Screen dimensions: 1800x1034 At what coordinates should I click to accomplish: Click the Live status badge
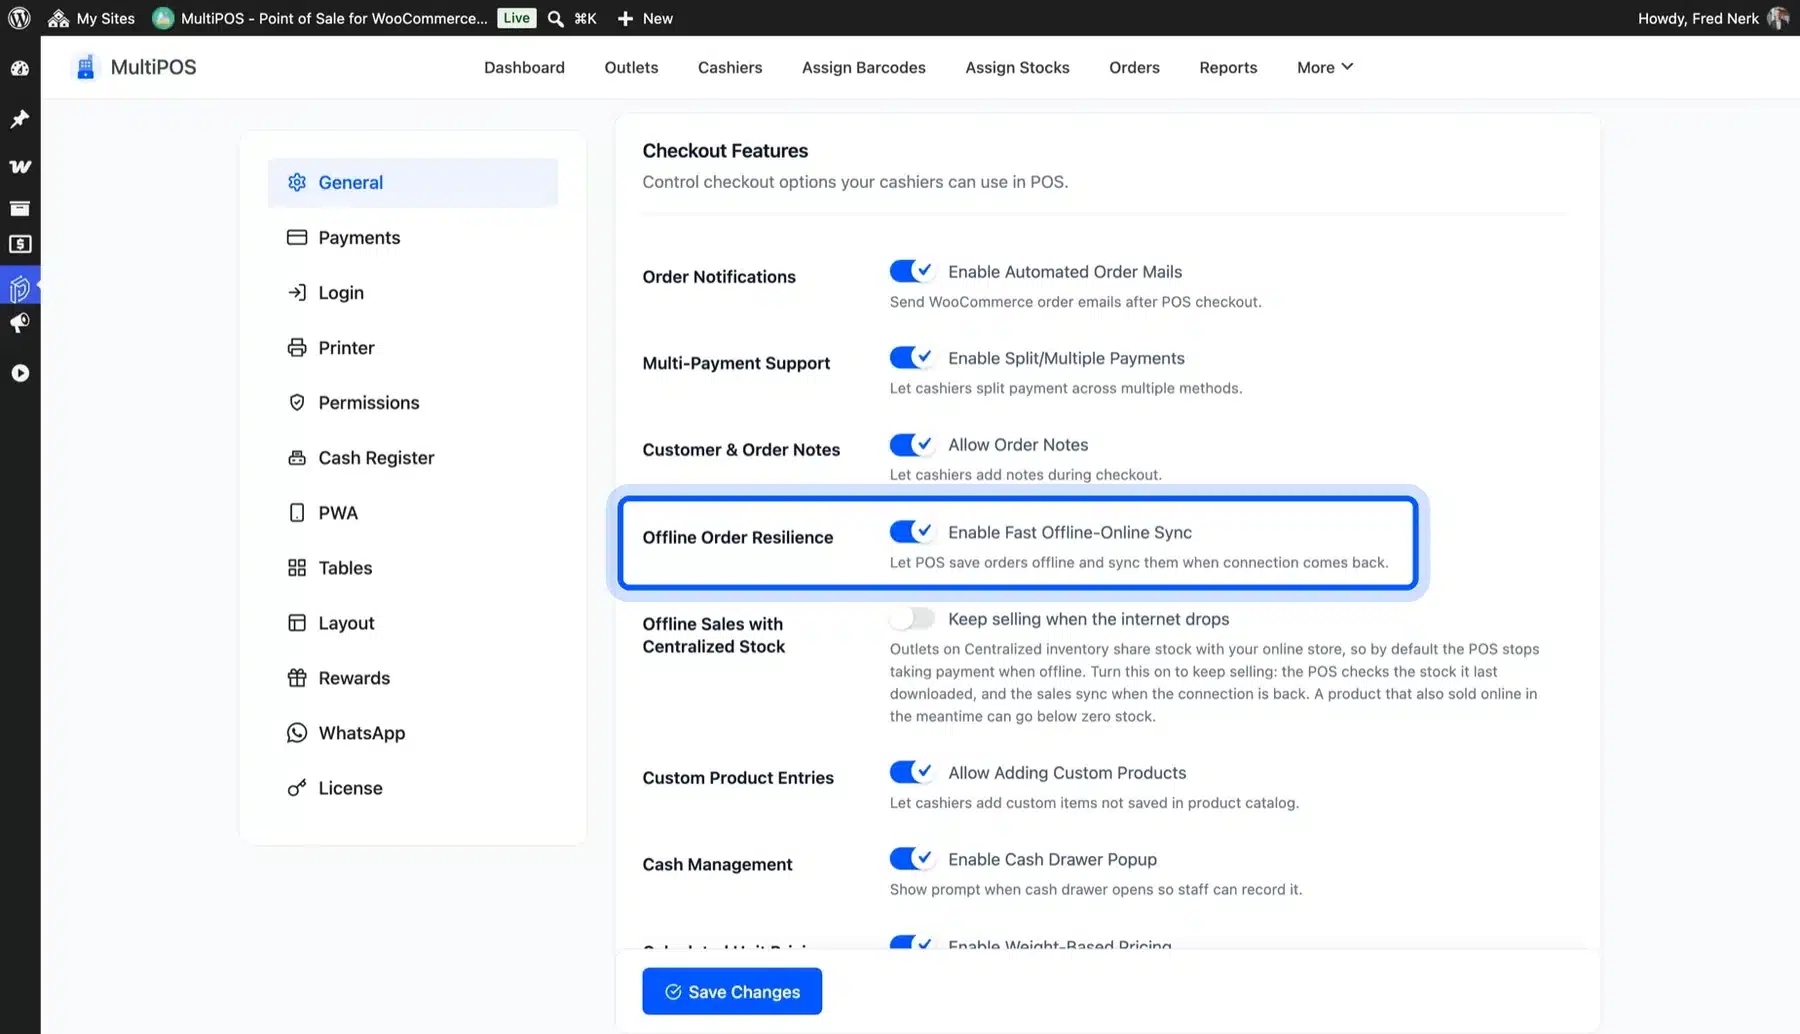point(517,18)
